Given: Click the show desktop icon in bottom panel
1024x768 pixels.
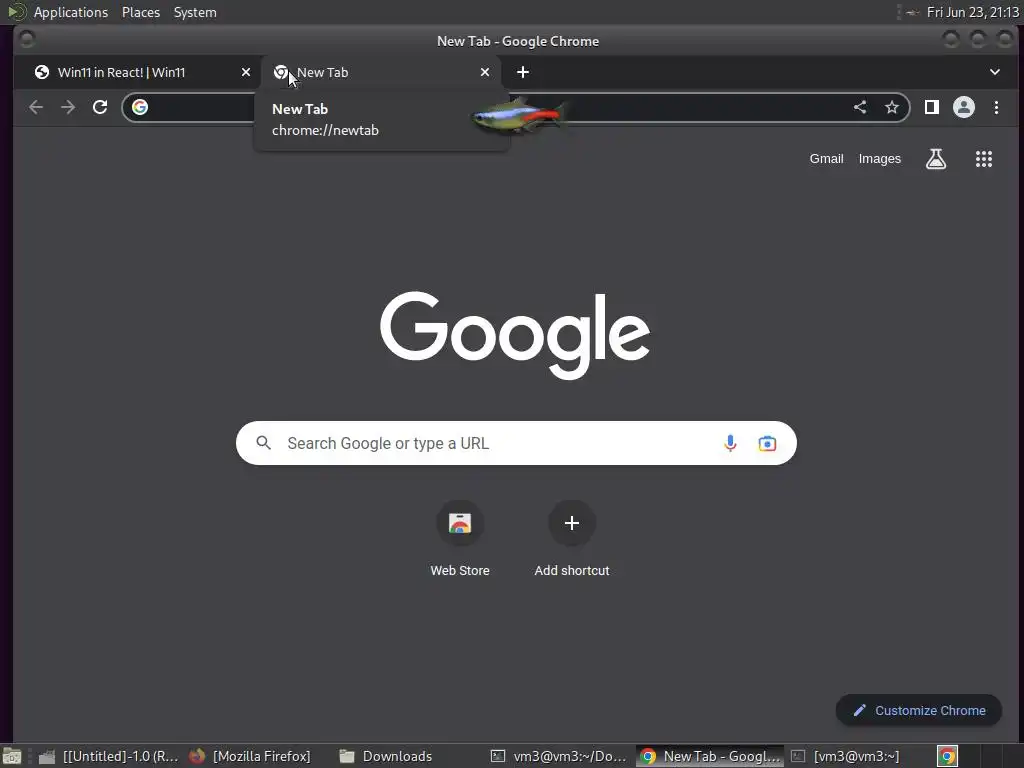Looking at the screenshot, I should (11, 756).
